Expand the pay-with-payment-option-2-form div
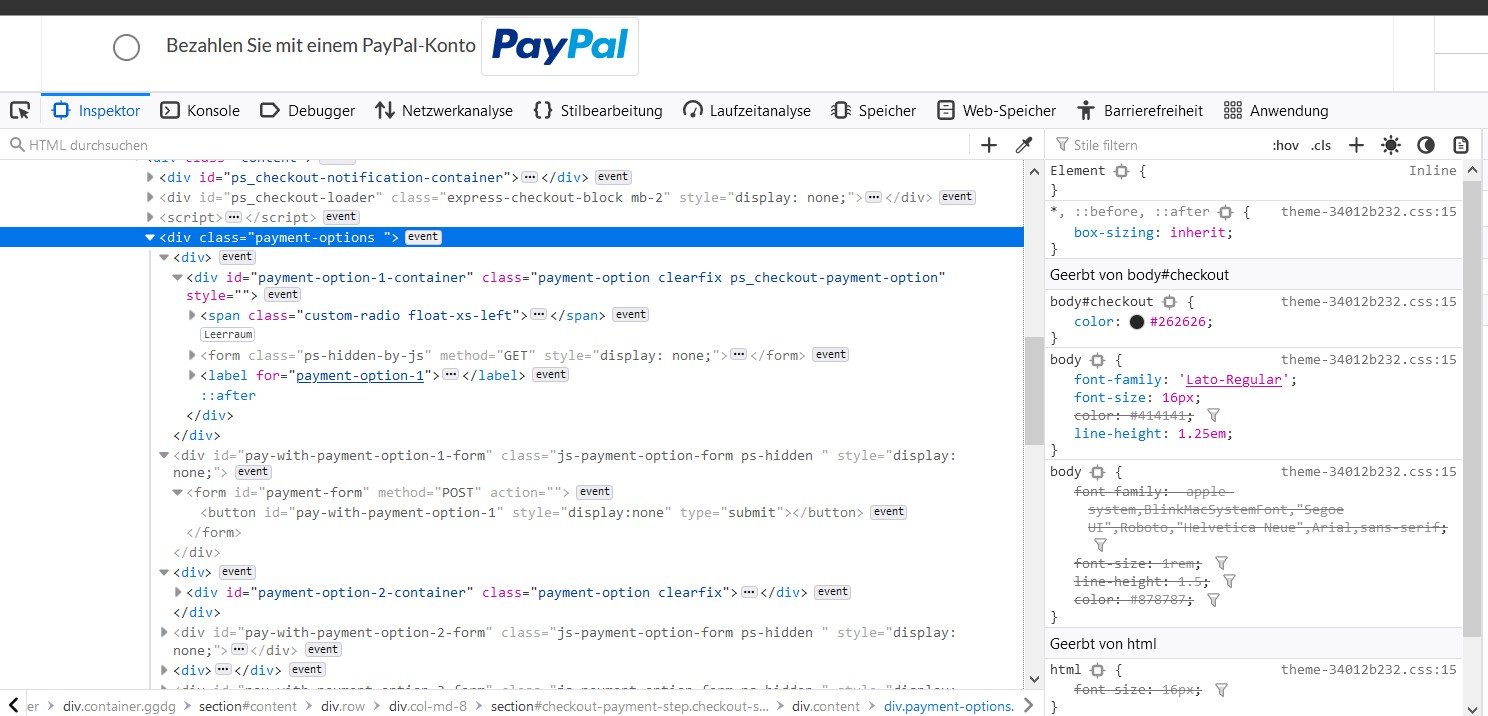The image size is (1488, 716). (164, 632)
